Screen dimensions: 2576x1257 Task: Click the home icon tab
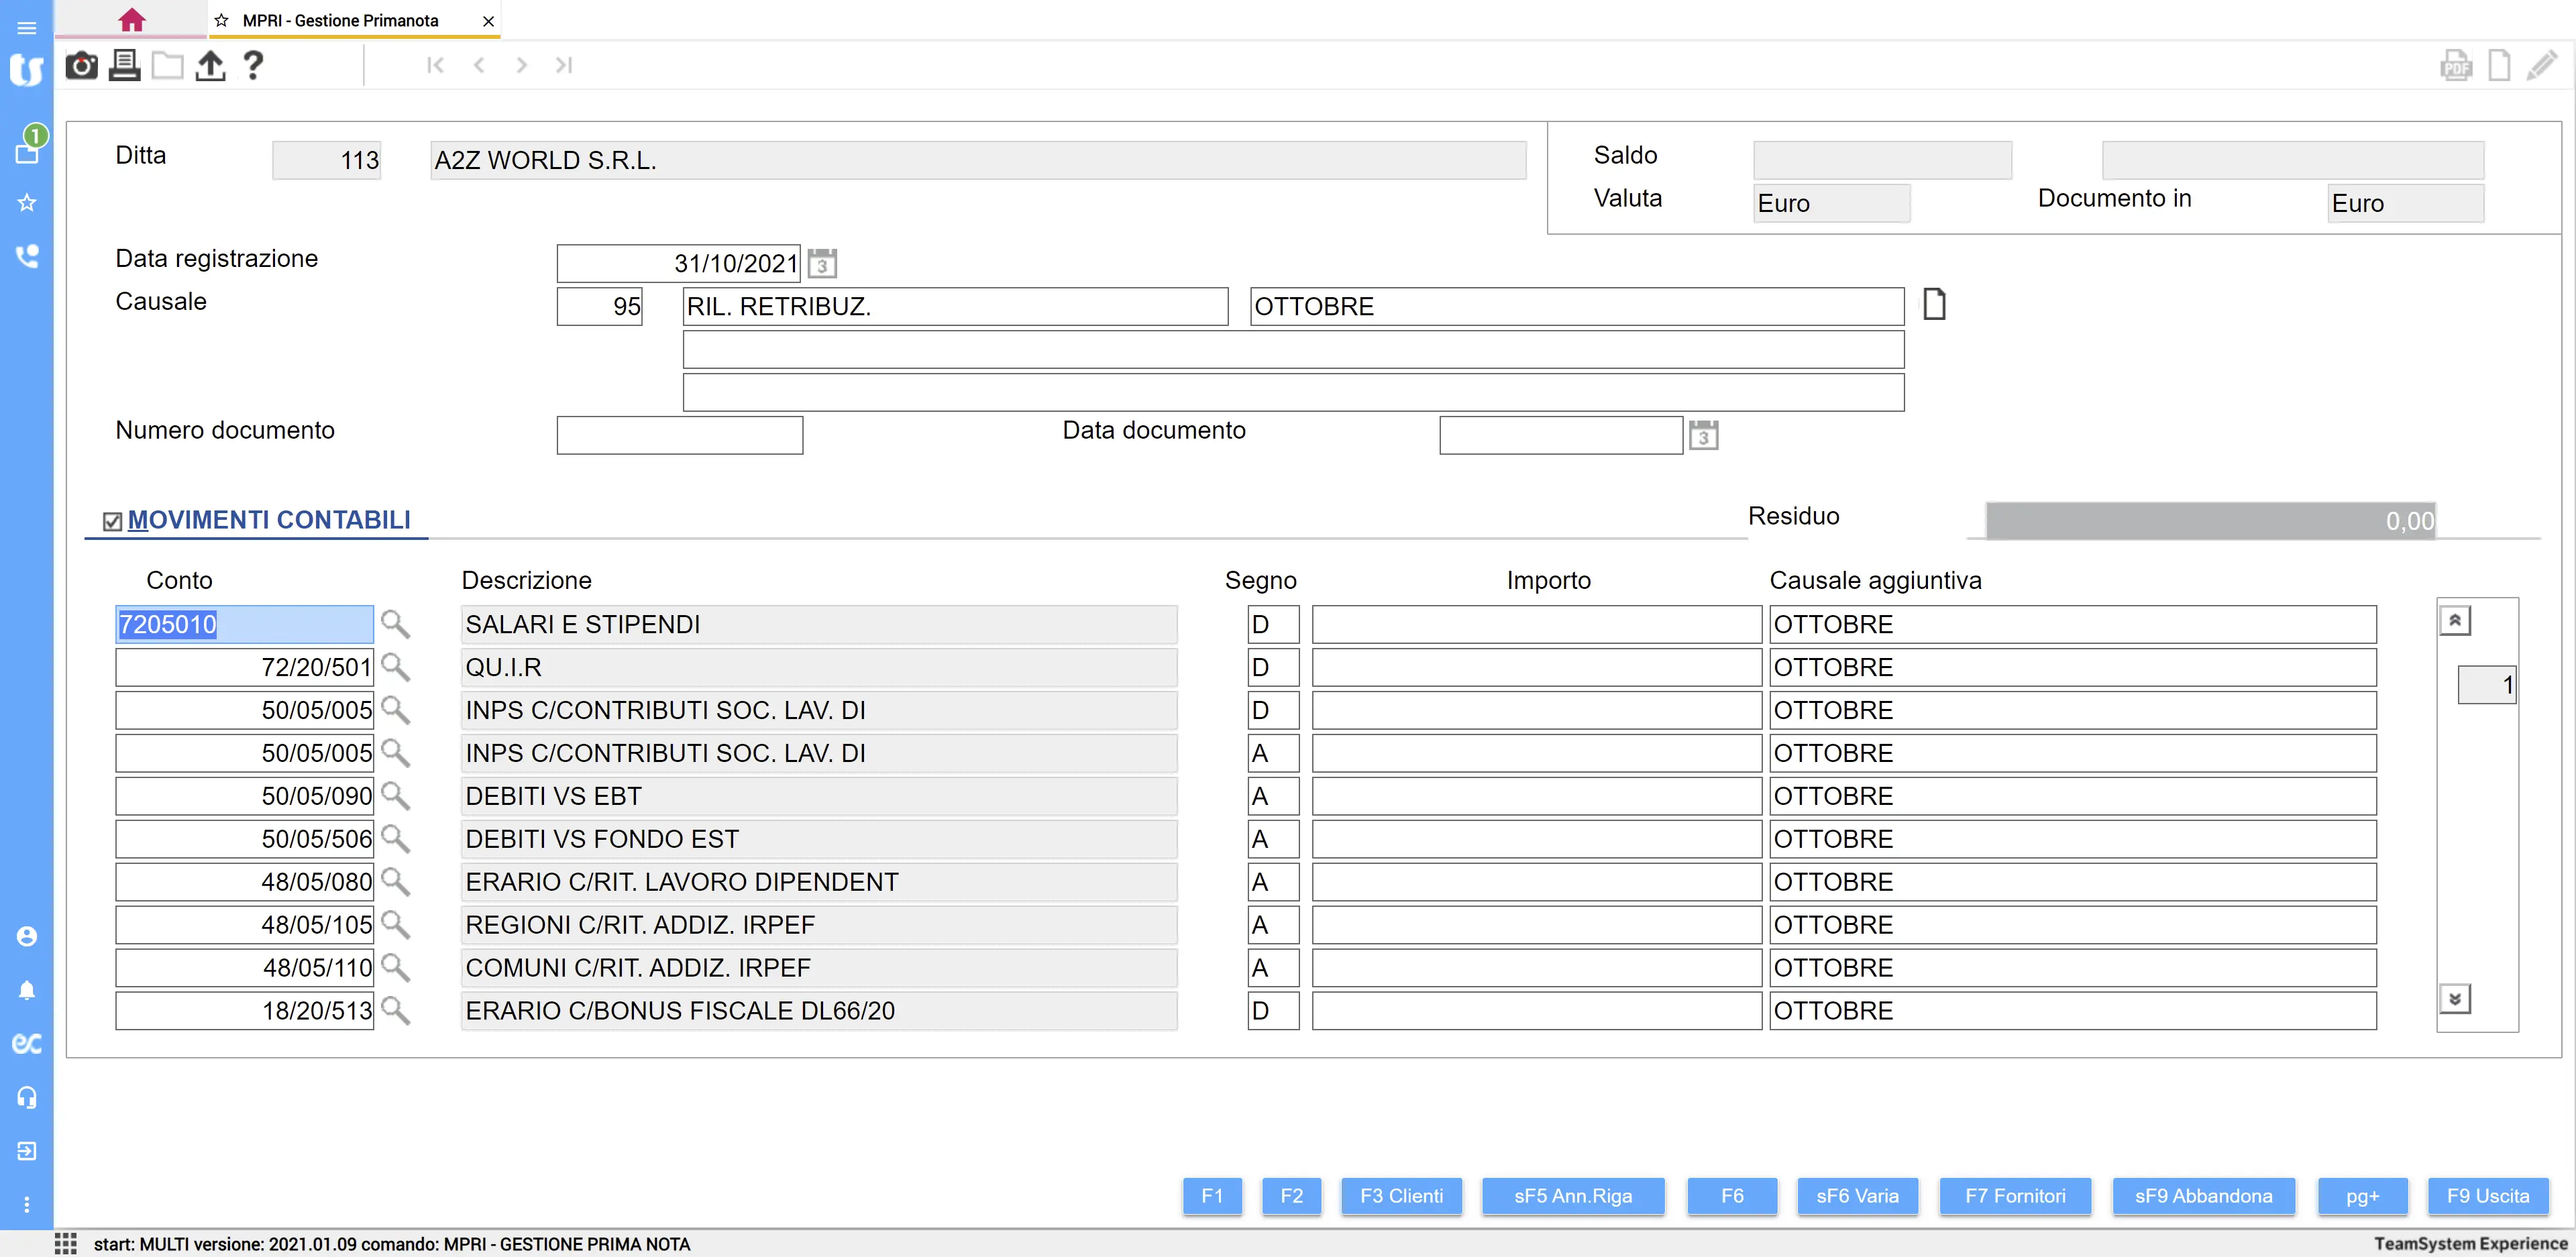131,20
